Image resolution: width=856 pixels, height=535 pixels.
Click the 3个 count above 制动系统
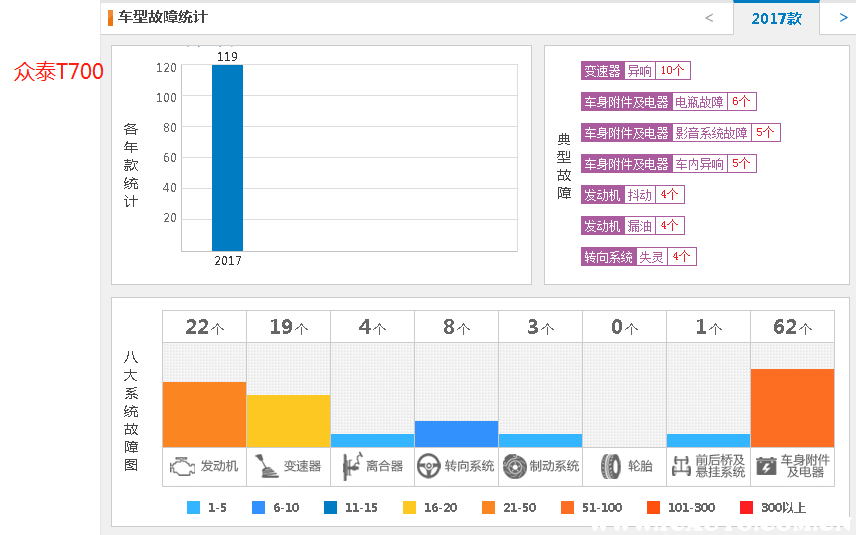click(x=540, y=327)
